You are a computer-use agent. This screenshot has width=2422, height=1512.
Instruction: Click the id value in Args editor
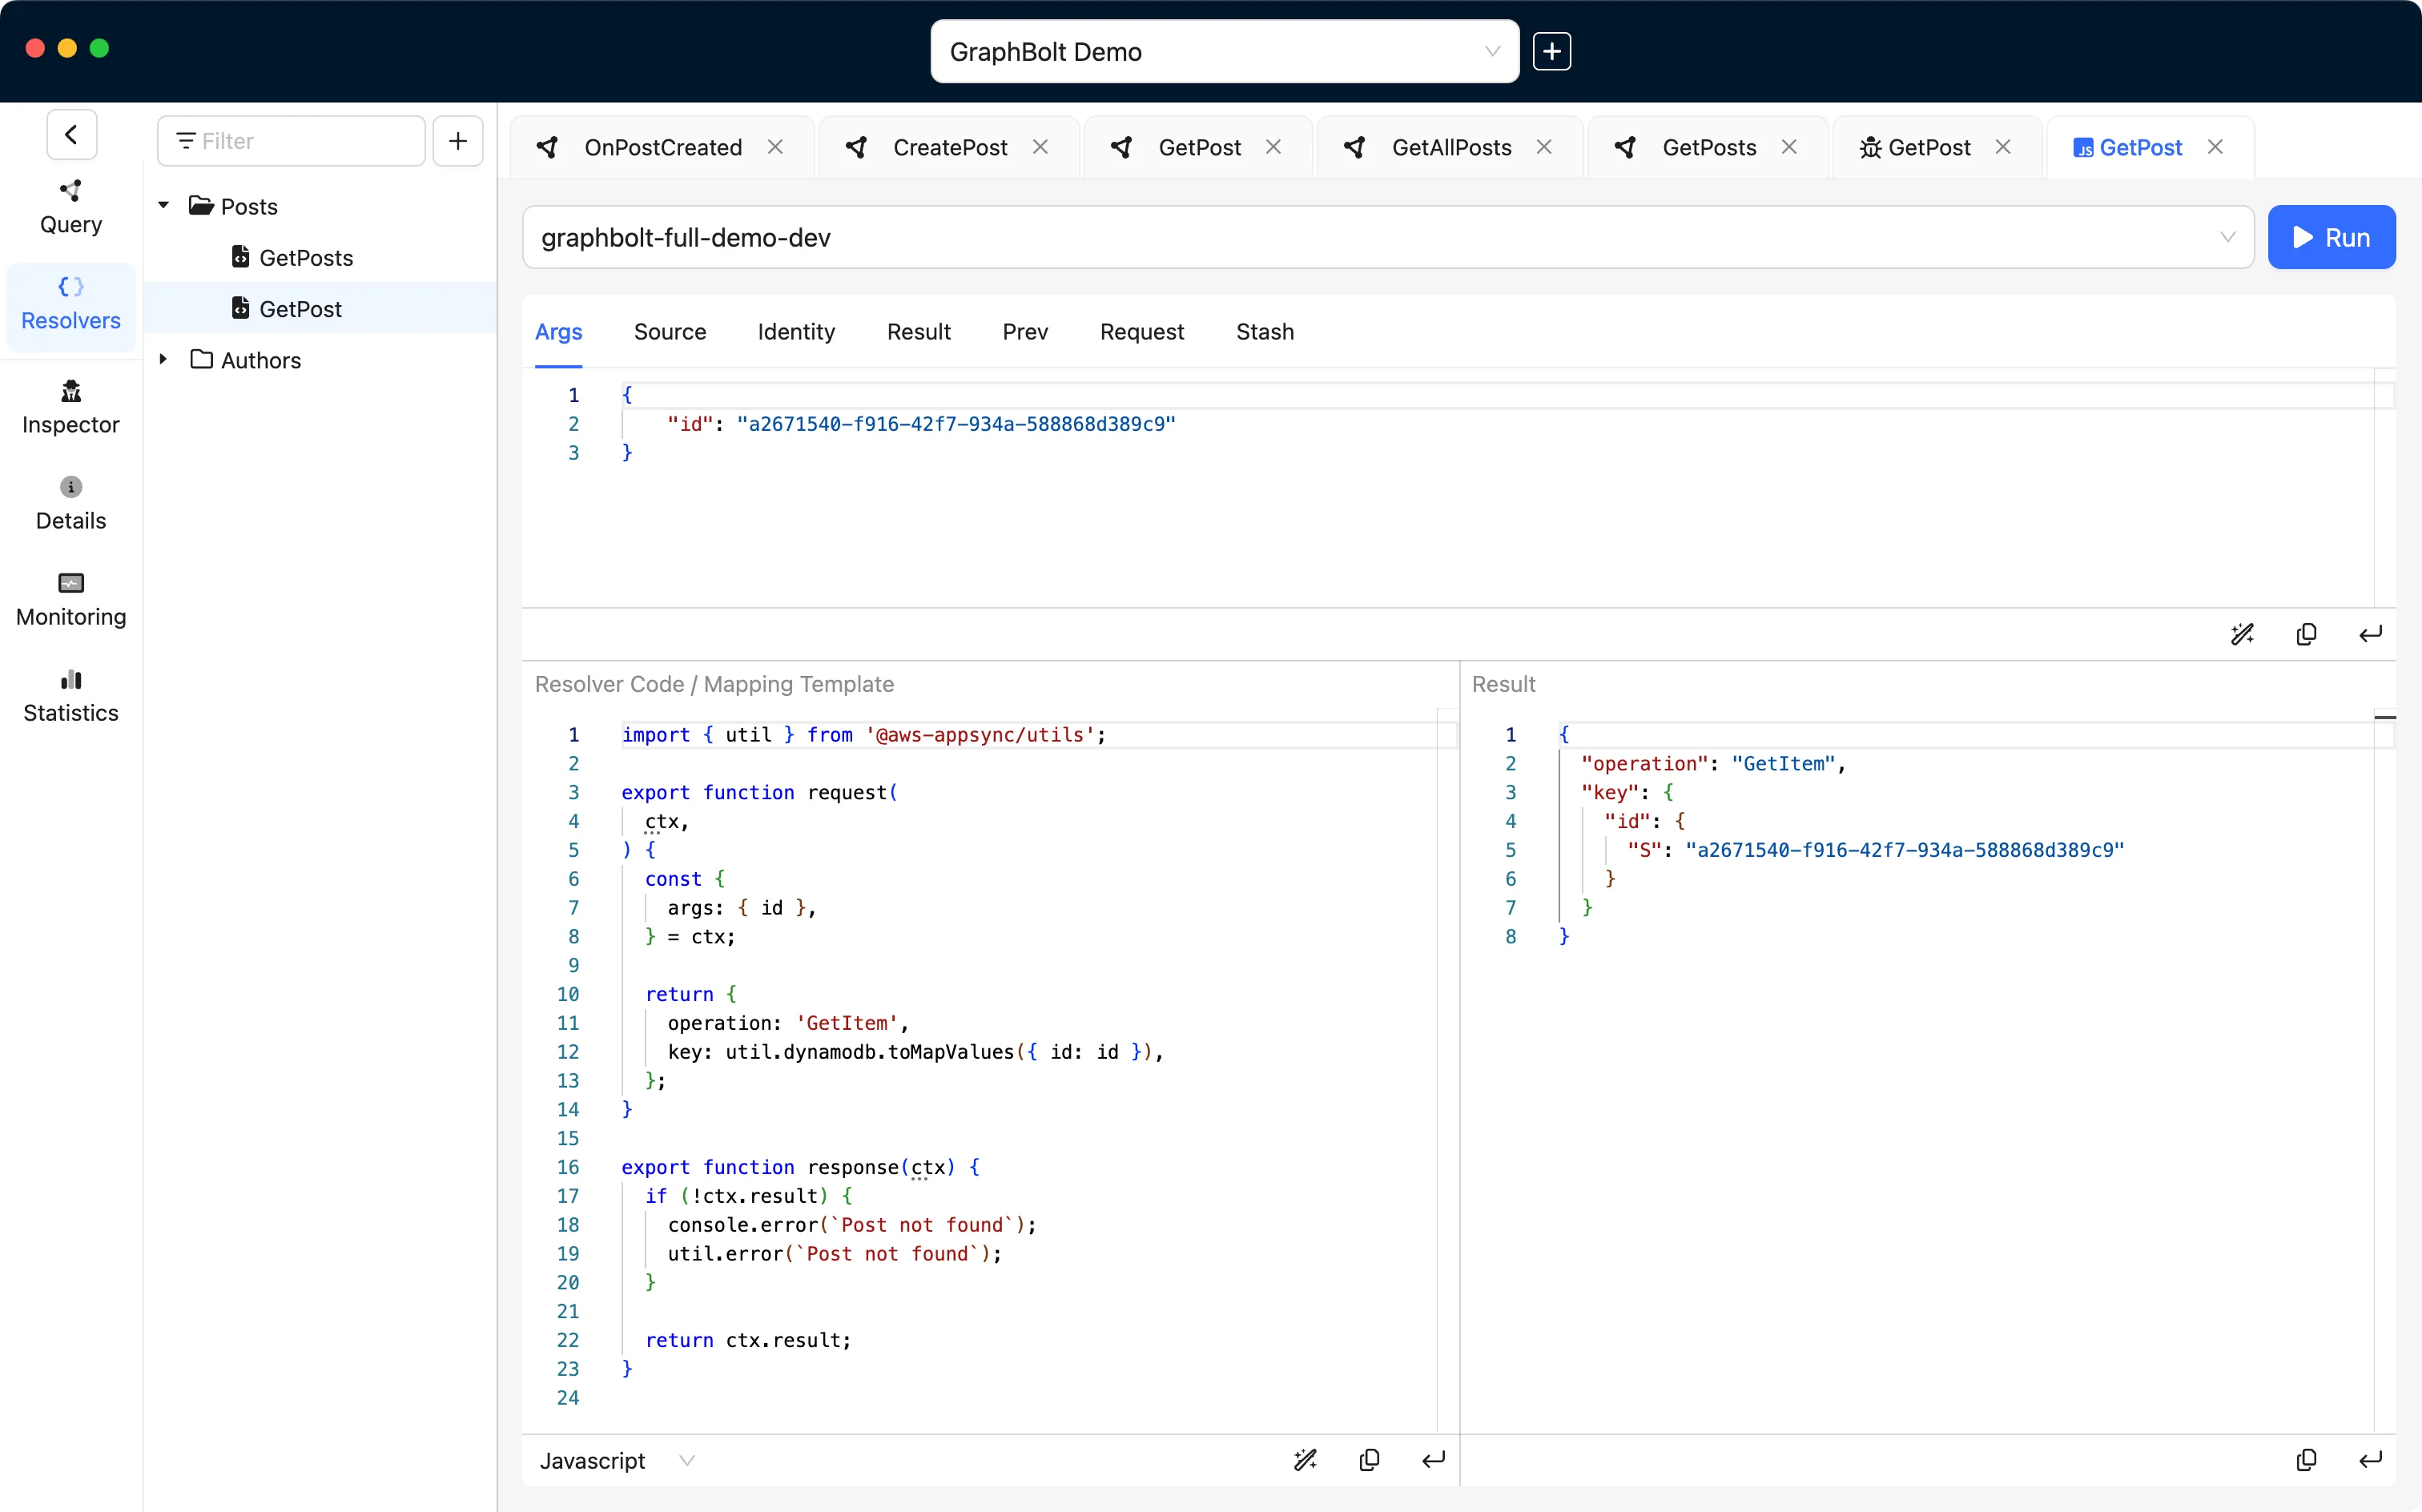pyautogui.click(x=956, y=424)
